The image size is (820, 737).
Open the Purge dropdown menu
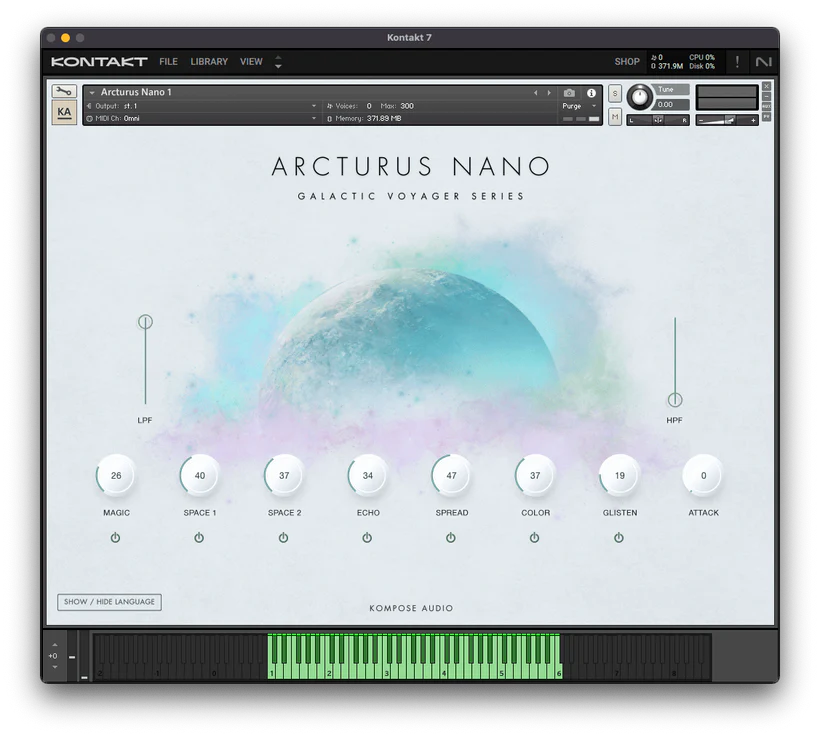570,105
